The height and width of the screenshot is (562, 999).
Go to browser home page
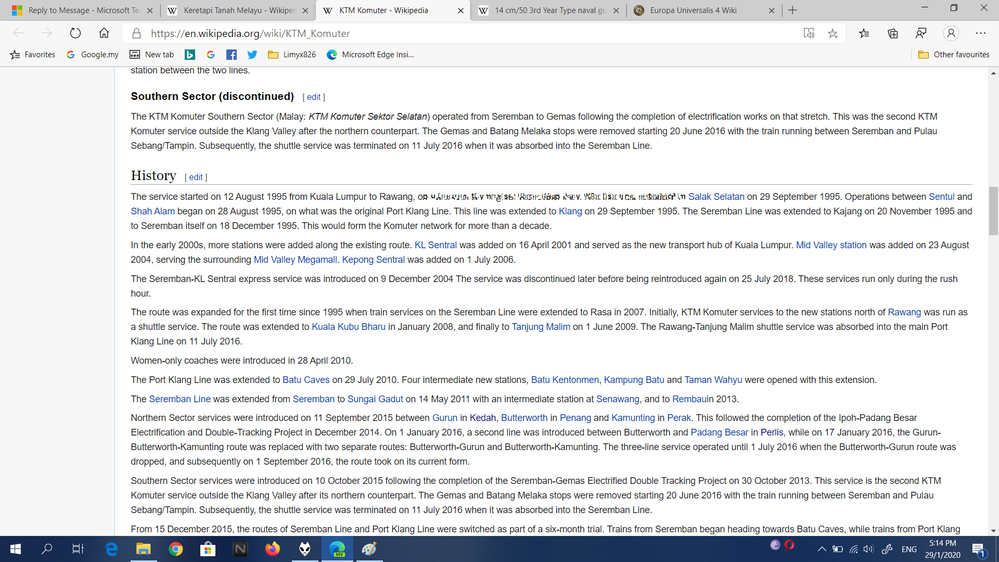click(104, 33)
